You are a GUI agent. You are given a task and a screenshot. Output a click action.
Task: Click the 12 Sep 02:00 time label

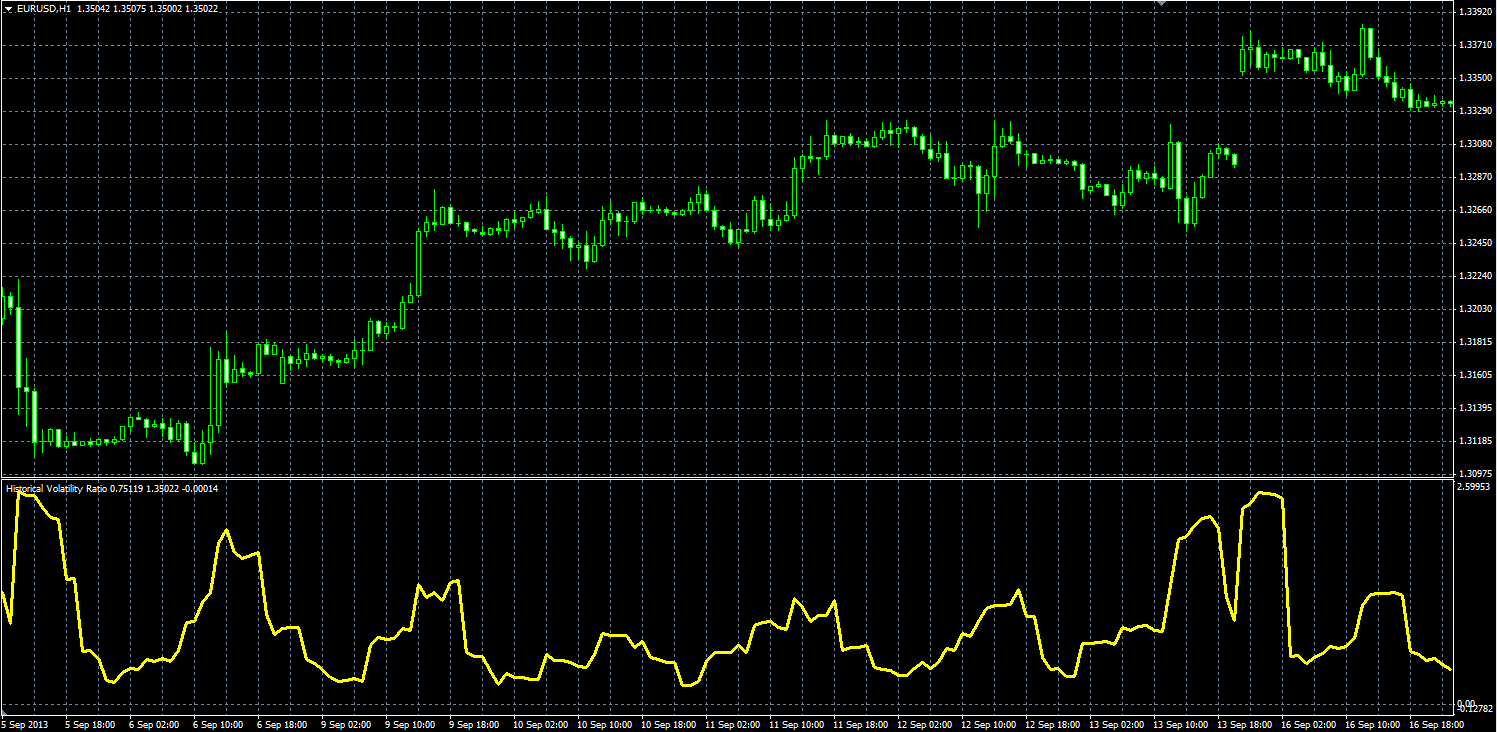coord(924,724)
